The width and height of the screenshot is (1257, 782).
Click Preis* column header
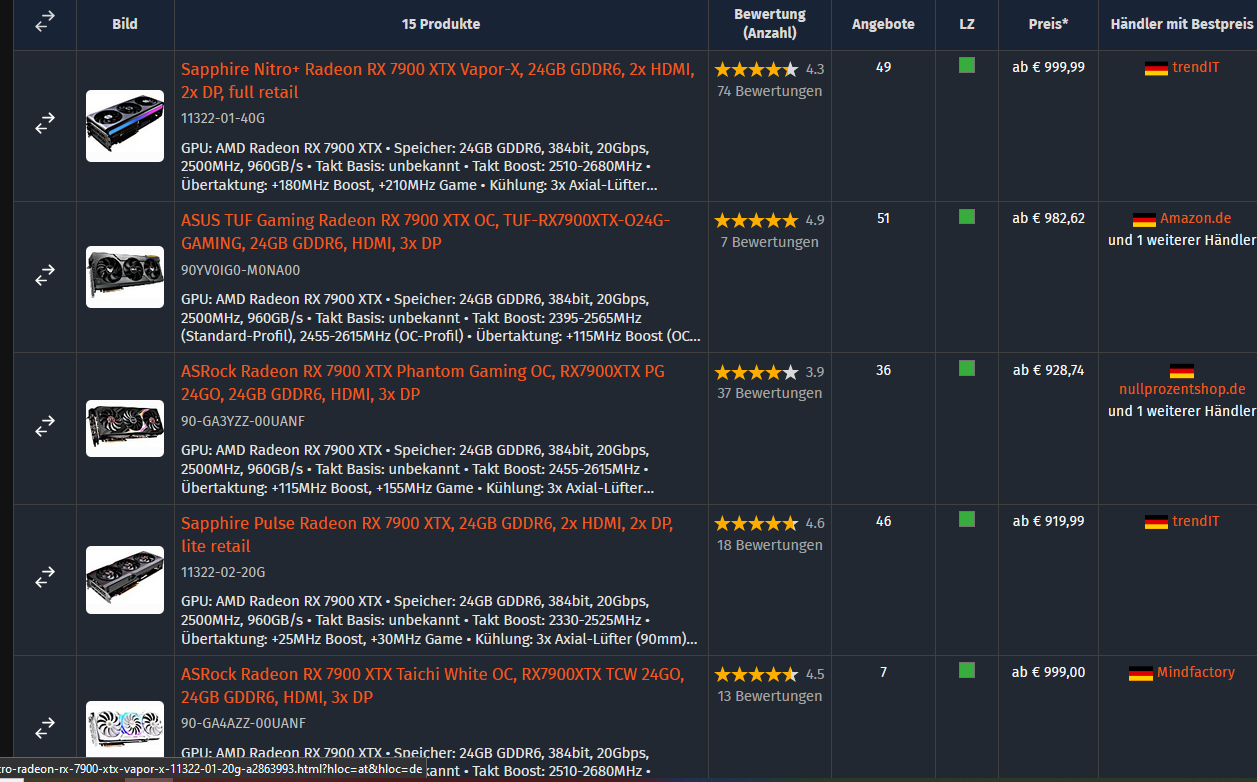[x=1048, y=24]
